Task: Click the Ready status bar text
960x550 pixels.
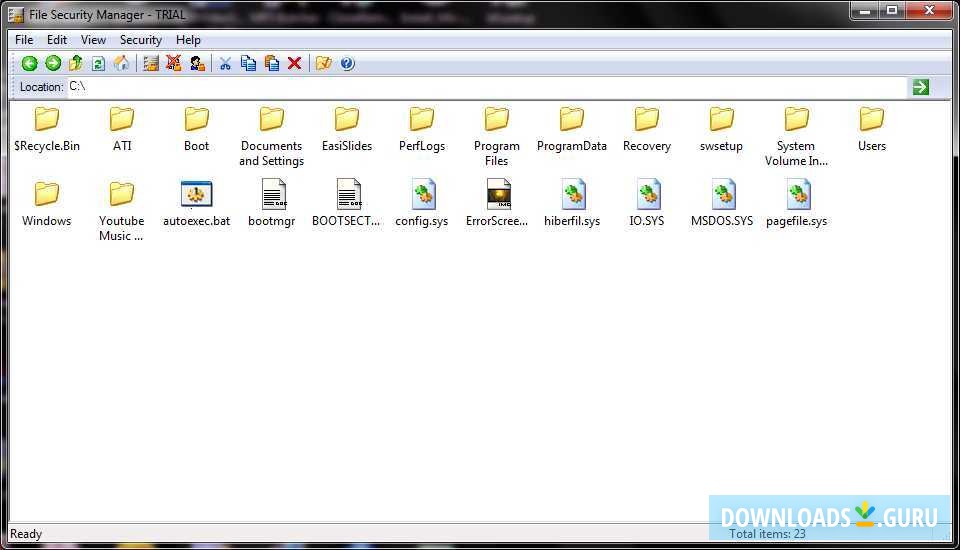Action: click(x=26, y=534)
